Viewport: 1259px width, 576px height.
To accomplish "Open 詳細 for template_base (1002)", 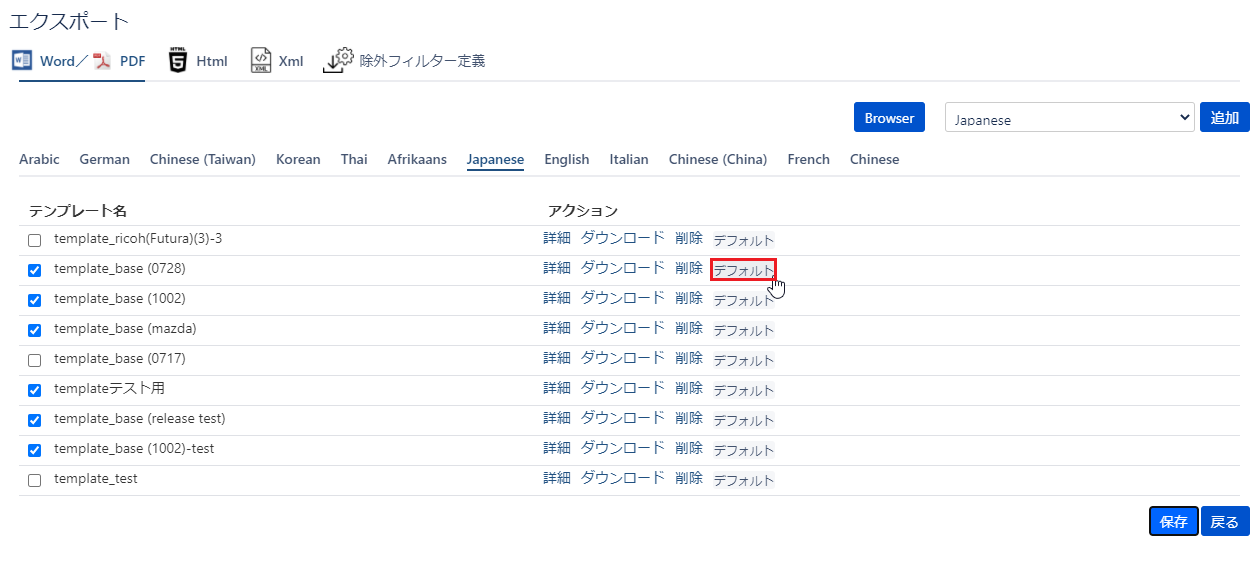I will 557,298.
